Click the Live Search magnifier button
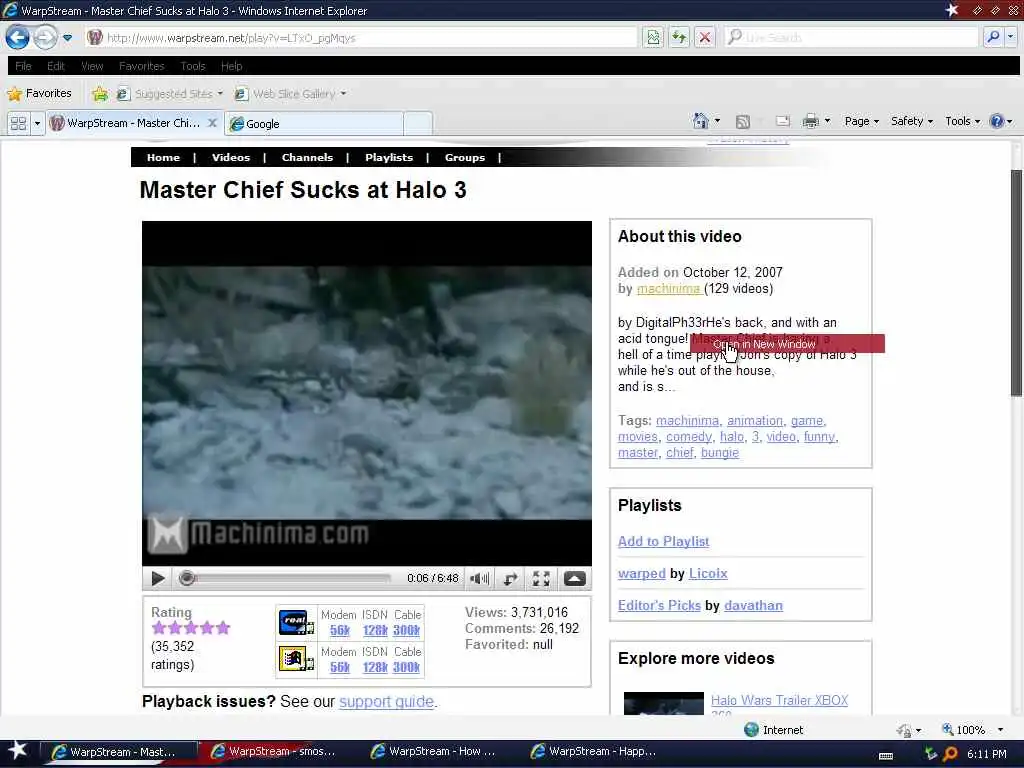The height and width of the screenshot is (768, 1024). tap(993, 37)
